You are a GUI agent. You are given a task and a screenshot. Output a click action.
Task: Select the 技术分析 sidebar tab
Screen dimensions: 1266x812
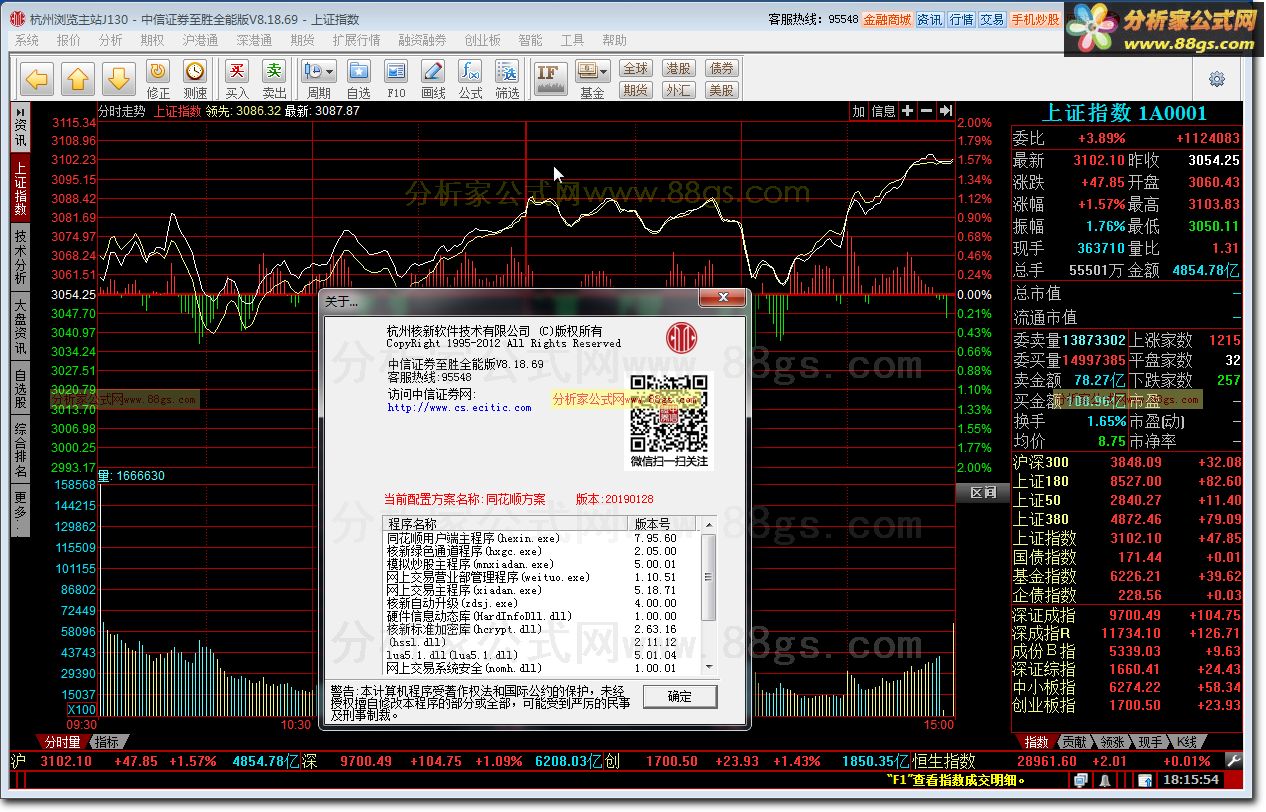pyautogui.click(x=20, y=256)
